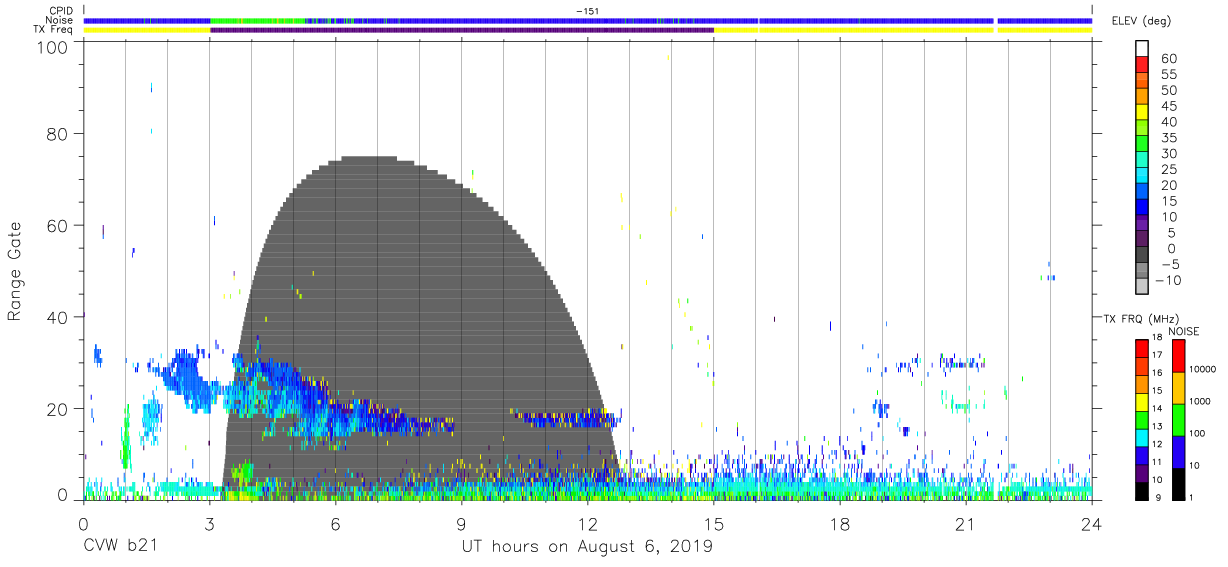The height and width of the screenshot is (567, 1228).
Task: Click the '14' TX FRQ colorbar label
Action: point(1156,409)
